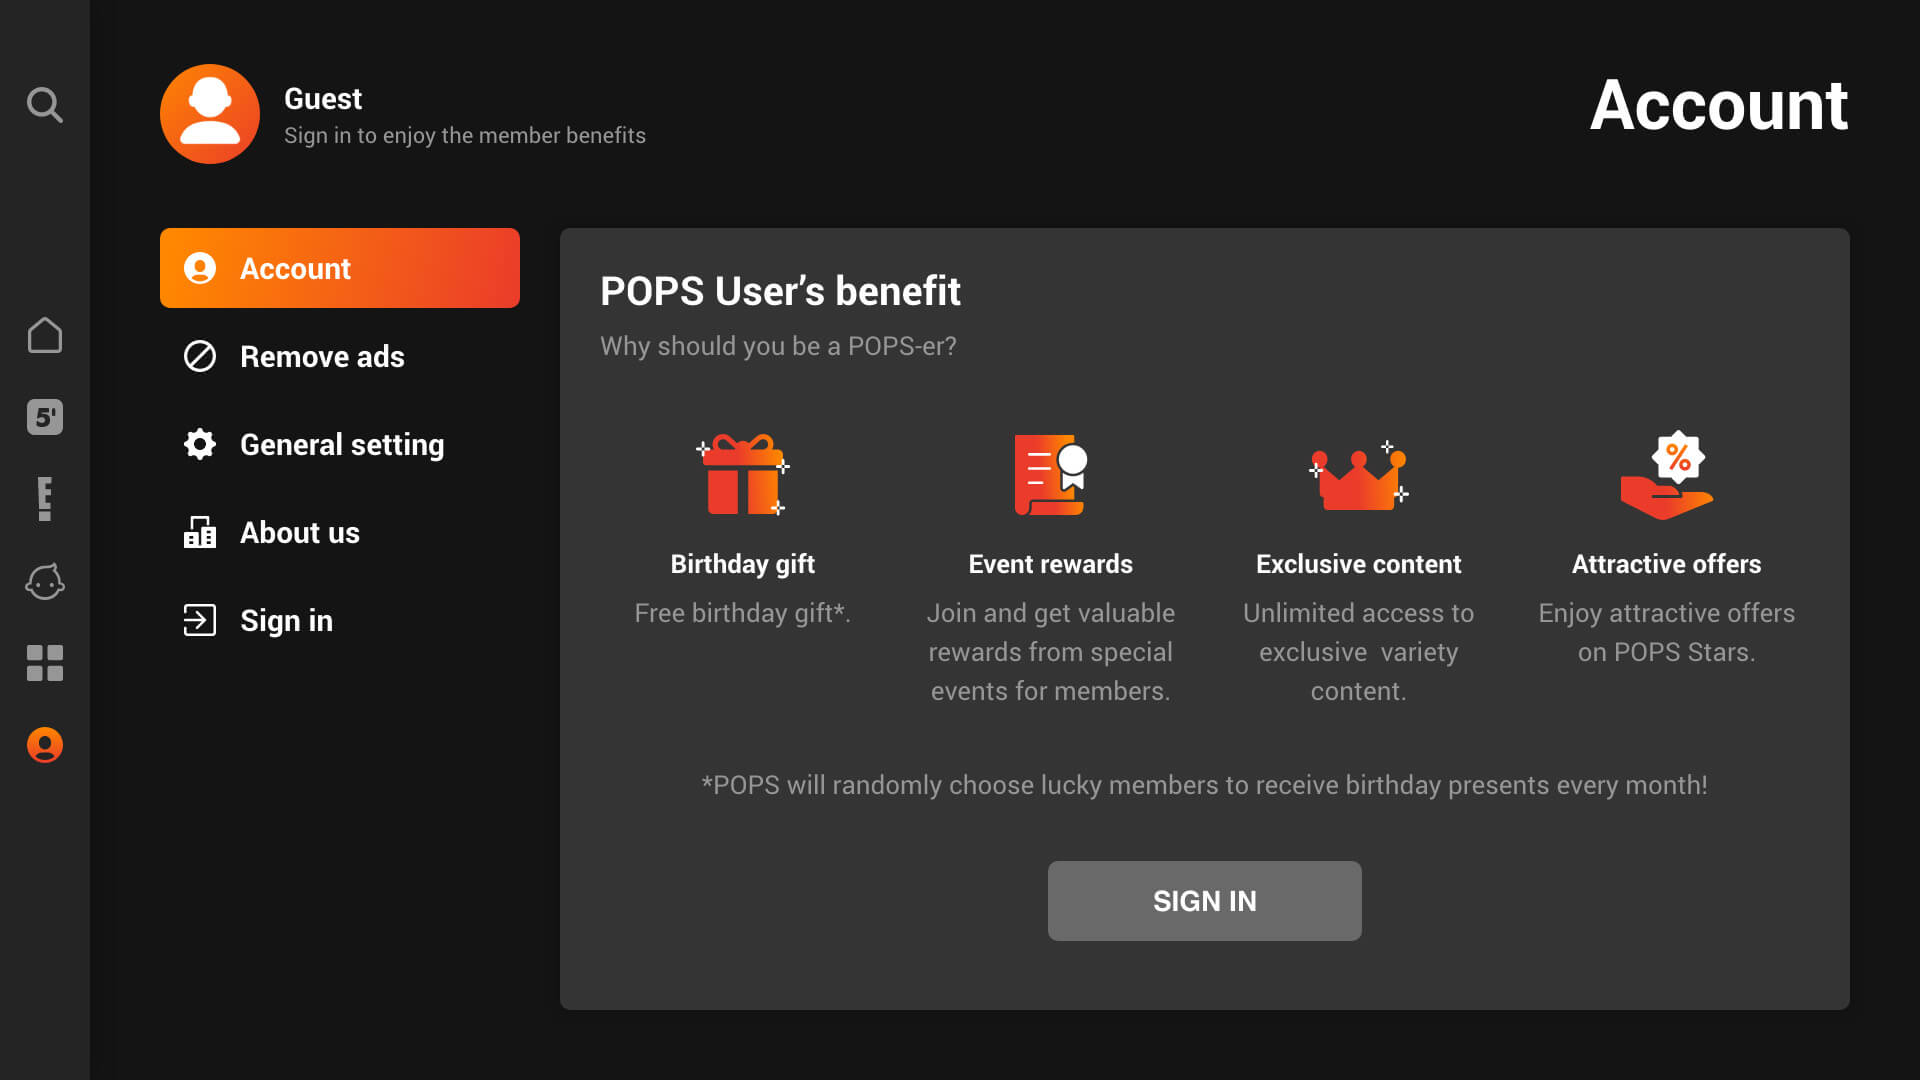The width and height of the screenshot is (1920, 1080).
Task: Click the 'Exclusive content' title text
Action: [x=1359, y=564]
